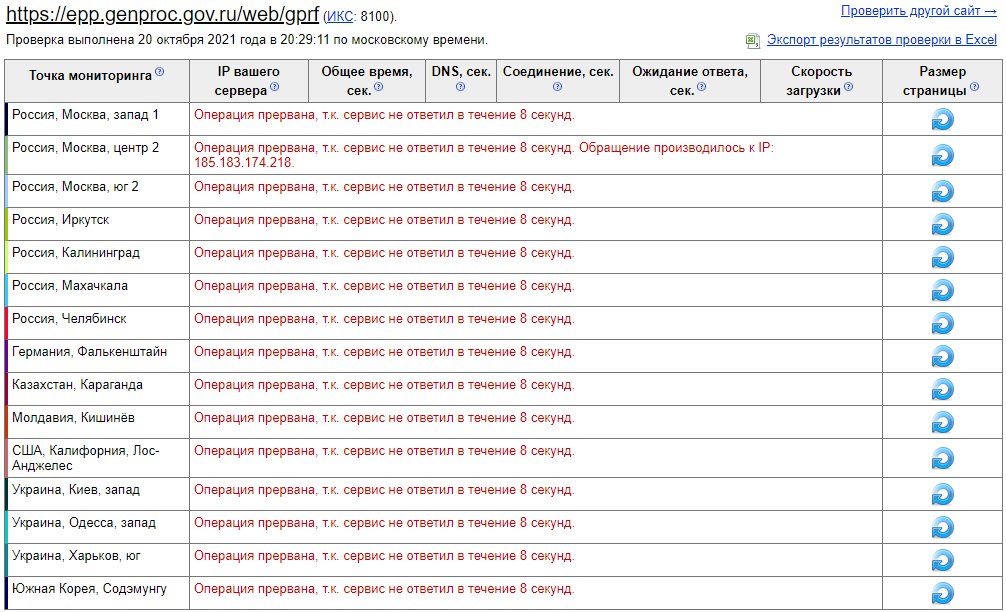Show help for Общее время, сек.
Viewport: 1006px width, 612px height.
tap(379, 87)
